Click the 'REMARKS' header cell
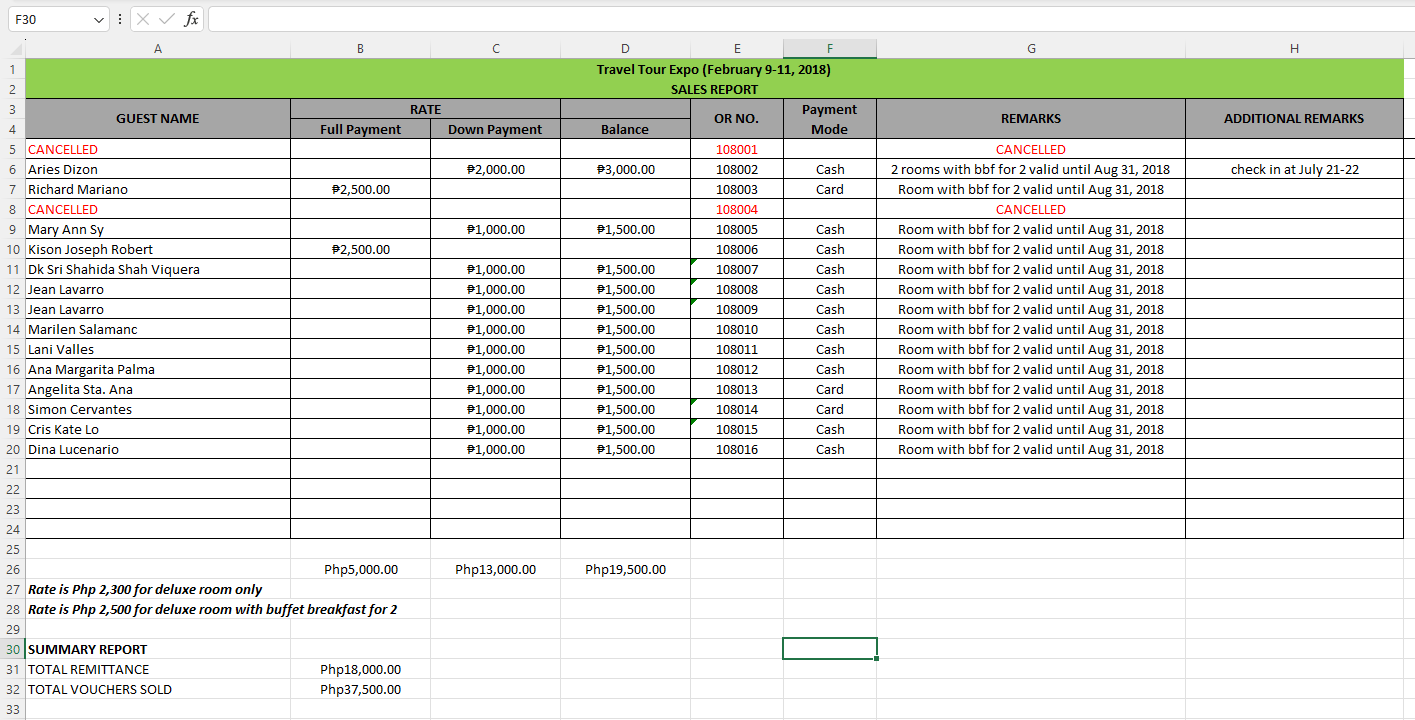The image size is (1415, 720). coord(1031,118)
